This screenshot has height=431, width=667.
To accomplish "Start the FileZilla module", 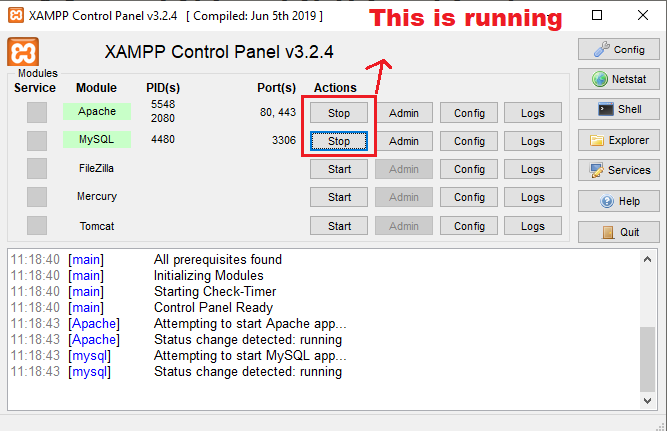I will 339,169.
